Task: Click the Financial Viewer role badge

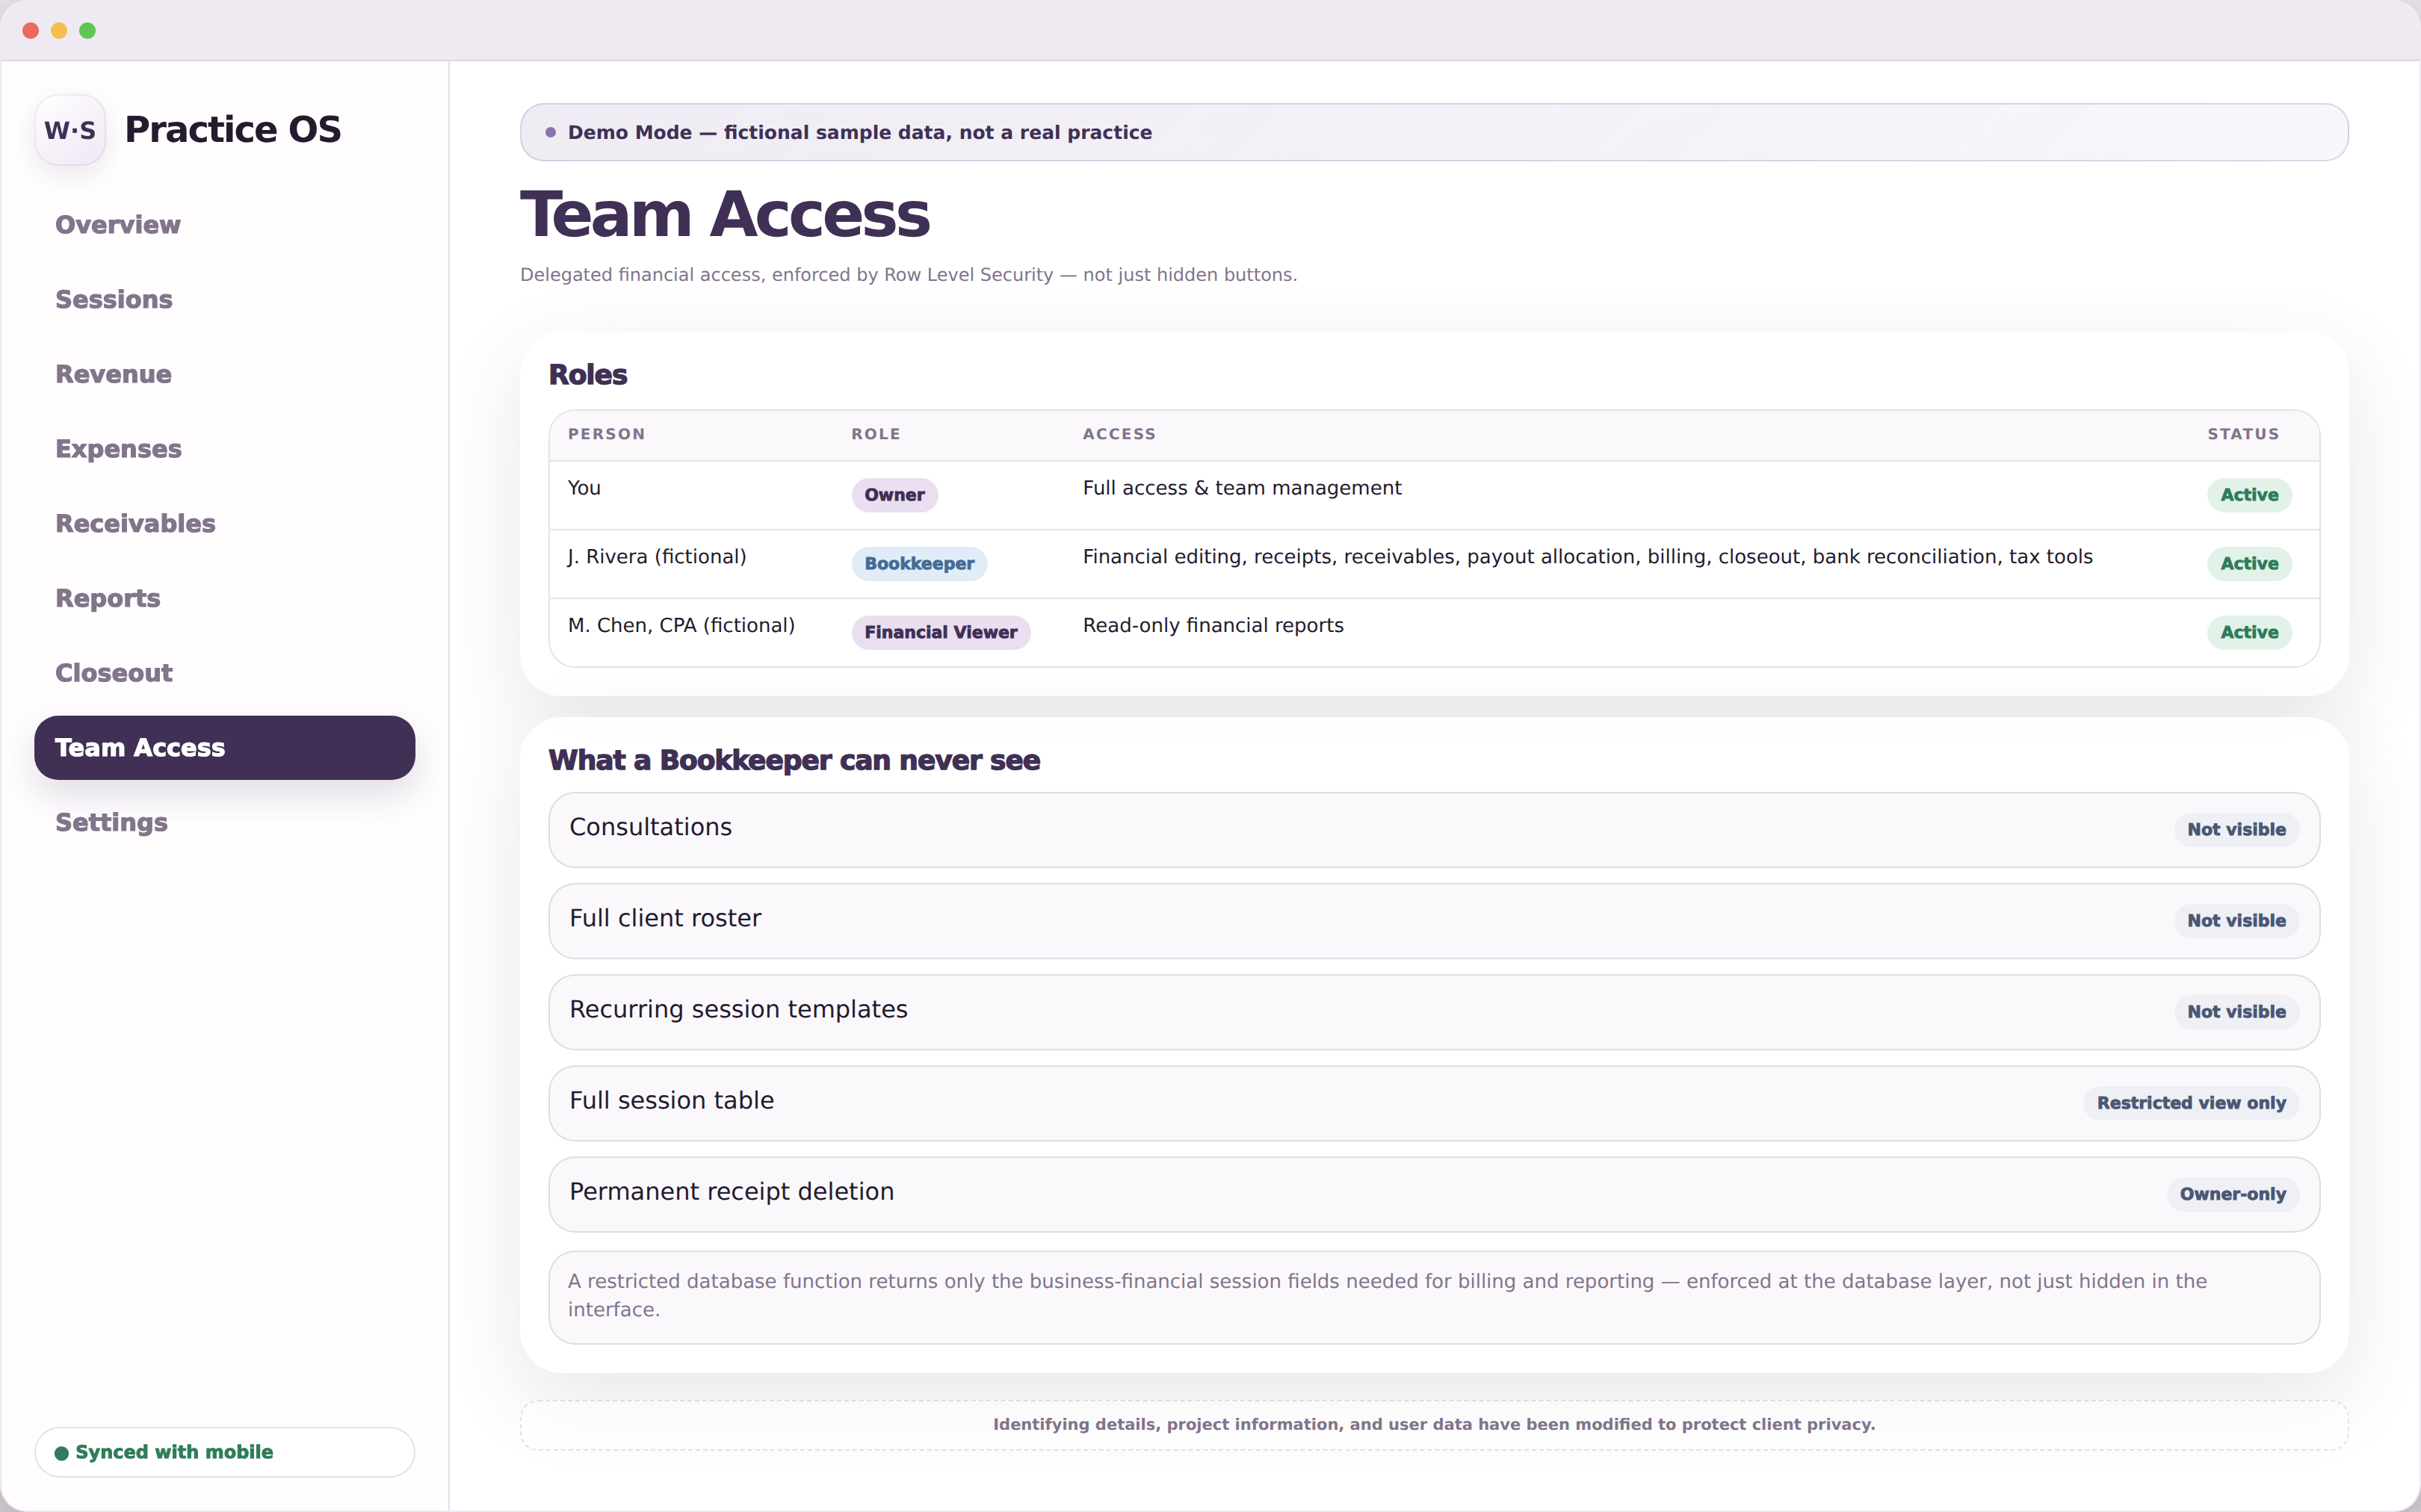Action: click(940, 632)
